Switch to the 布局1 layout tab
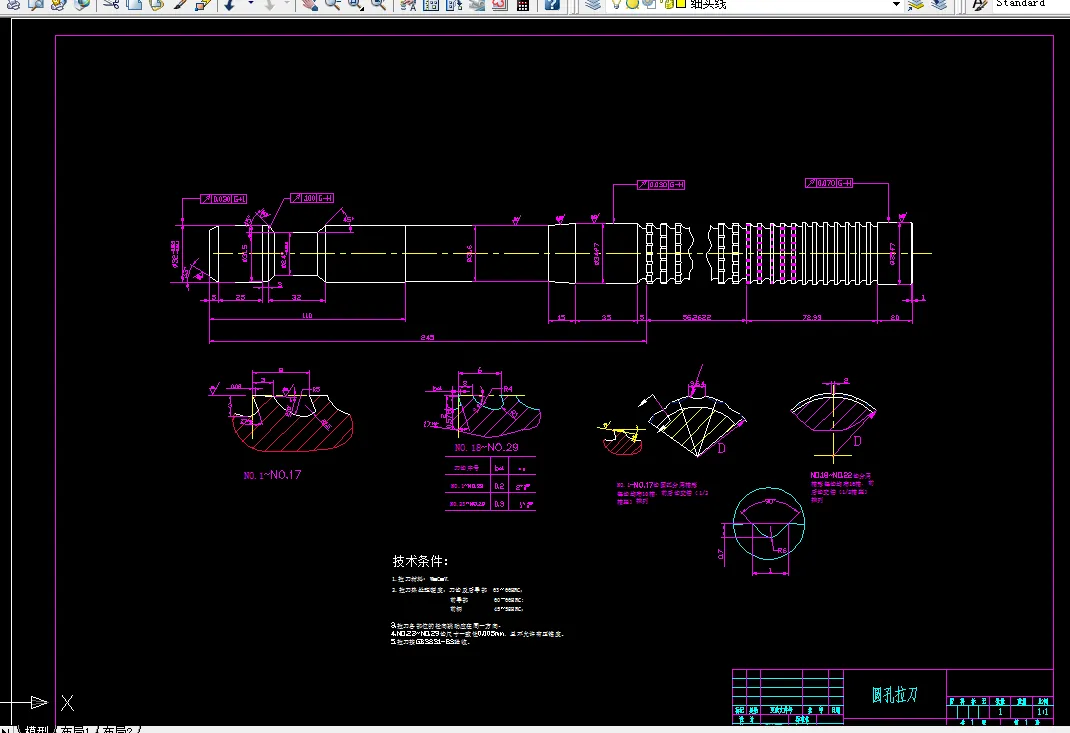1070x733 pixels. pyautogui.click(x=74, y=729)
